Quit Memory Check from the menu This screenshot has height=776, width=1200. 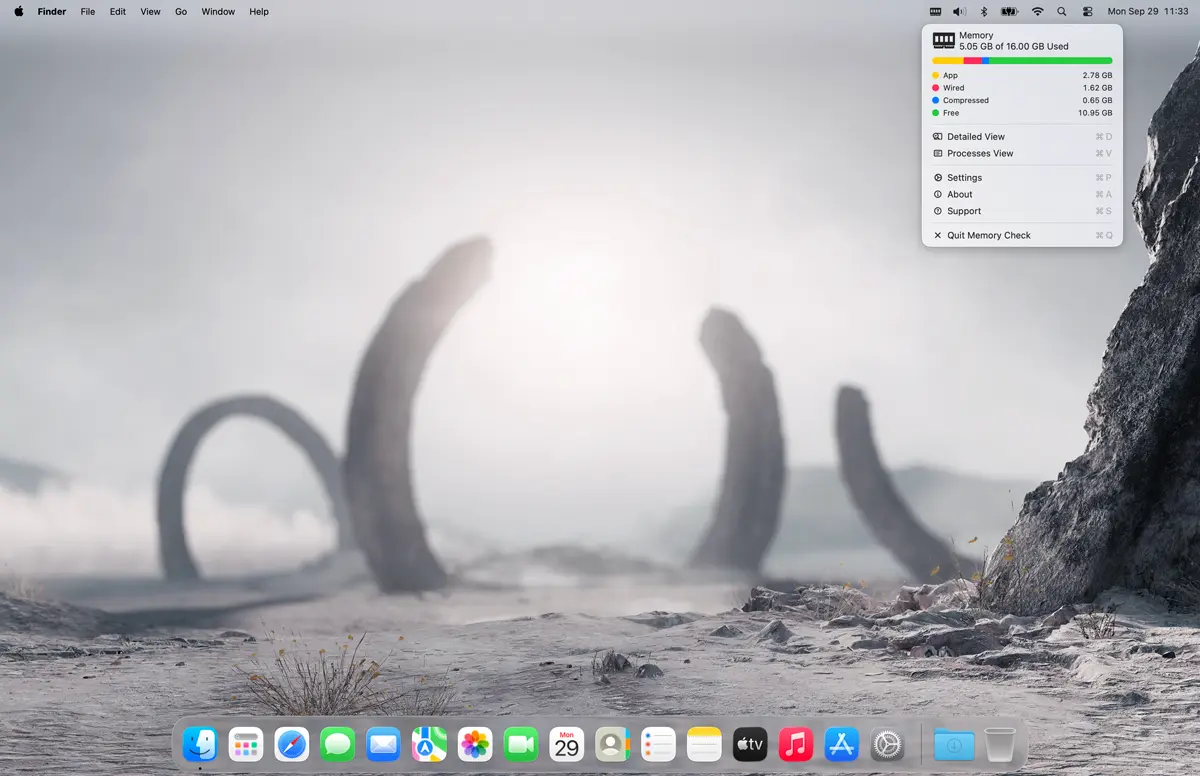click(988, 236)
